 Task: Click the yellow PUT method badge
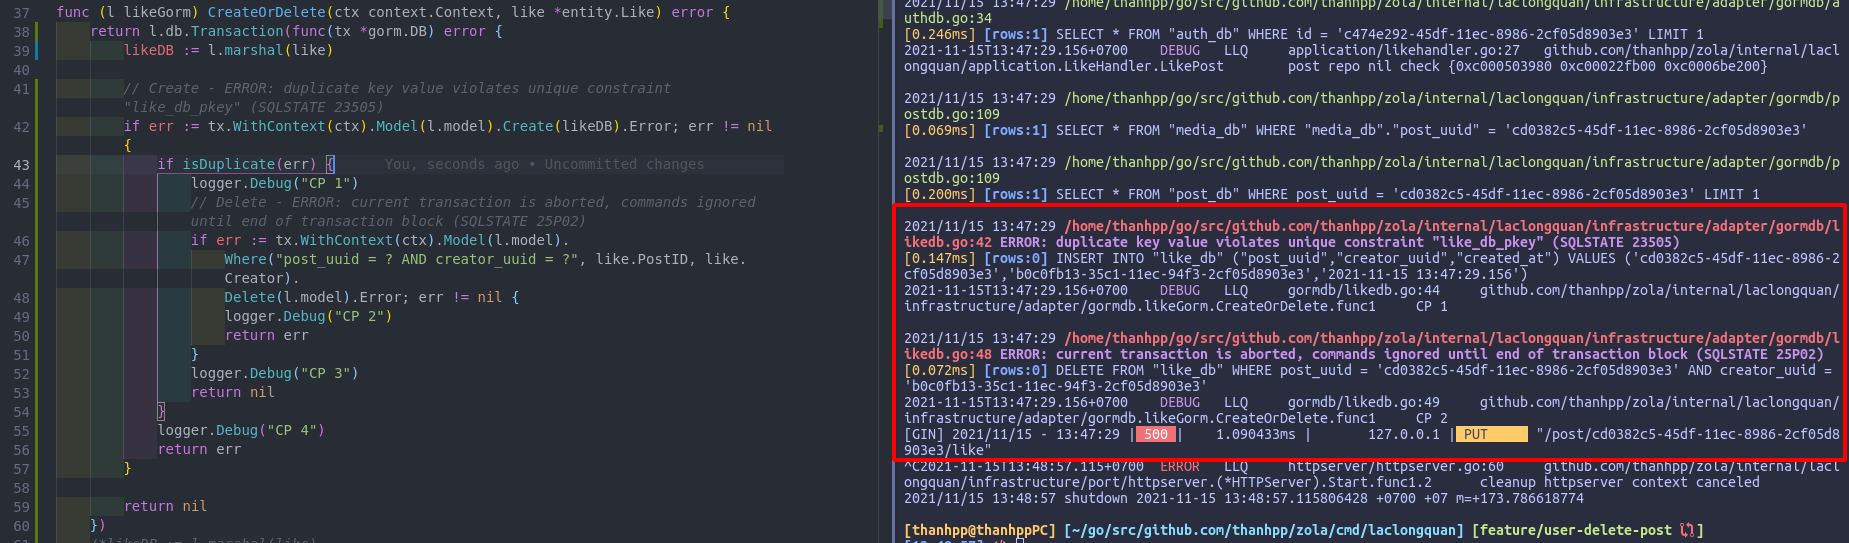point(1494,434)
